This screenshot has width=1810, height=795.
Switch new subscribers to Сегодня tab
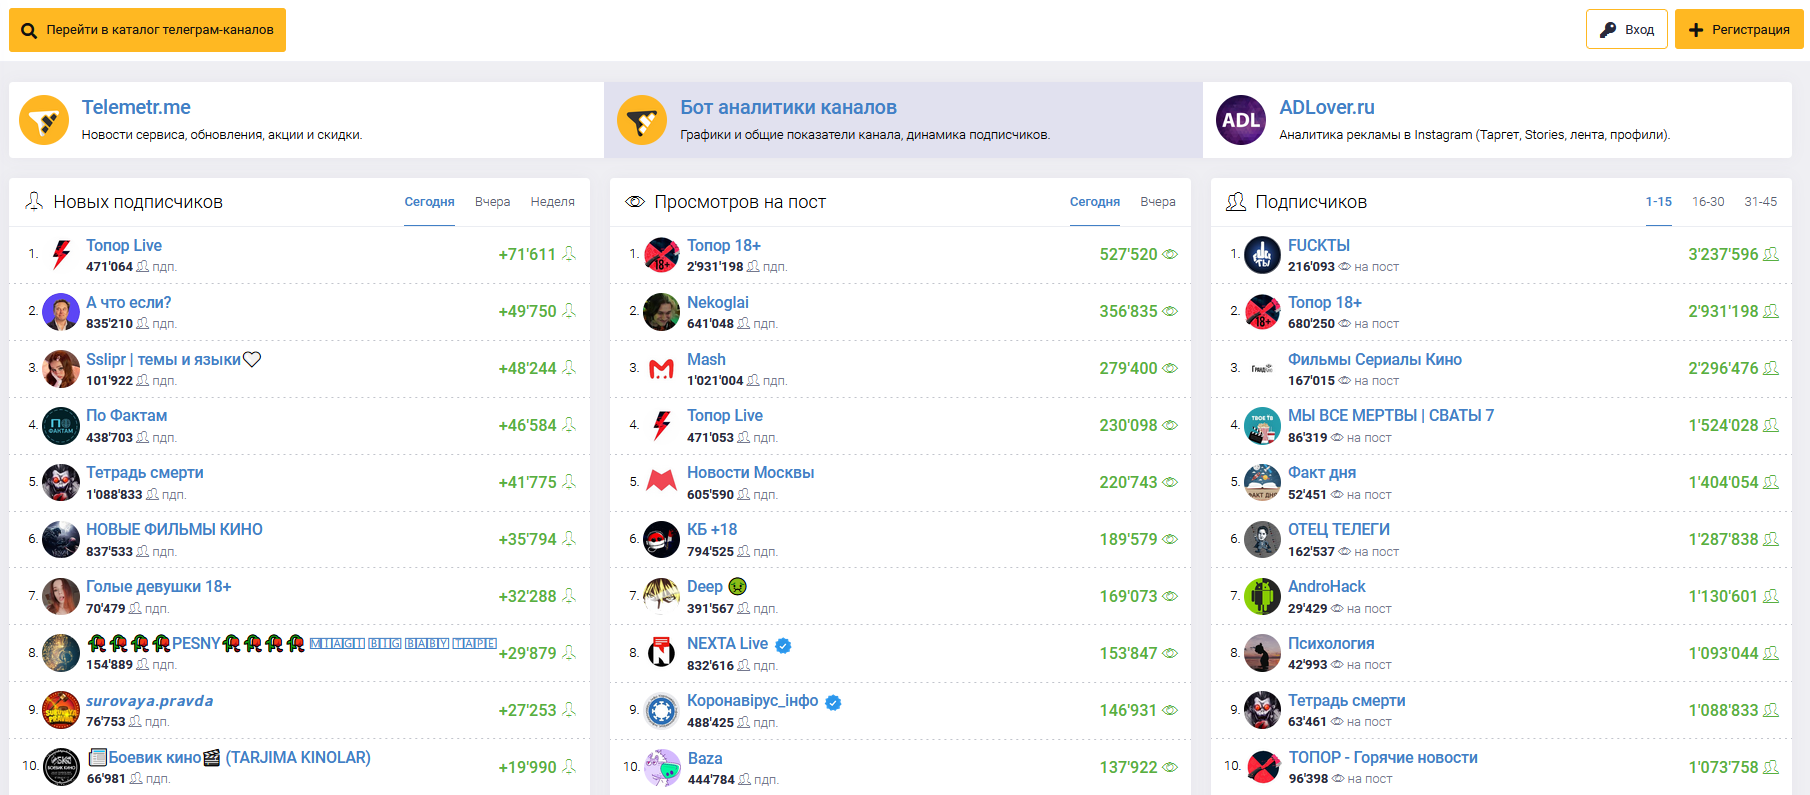coord(429,202)
